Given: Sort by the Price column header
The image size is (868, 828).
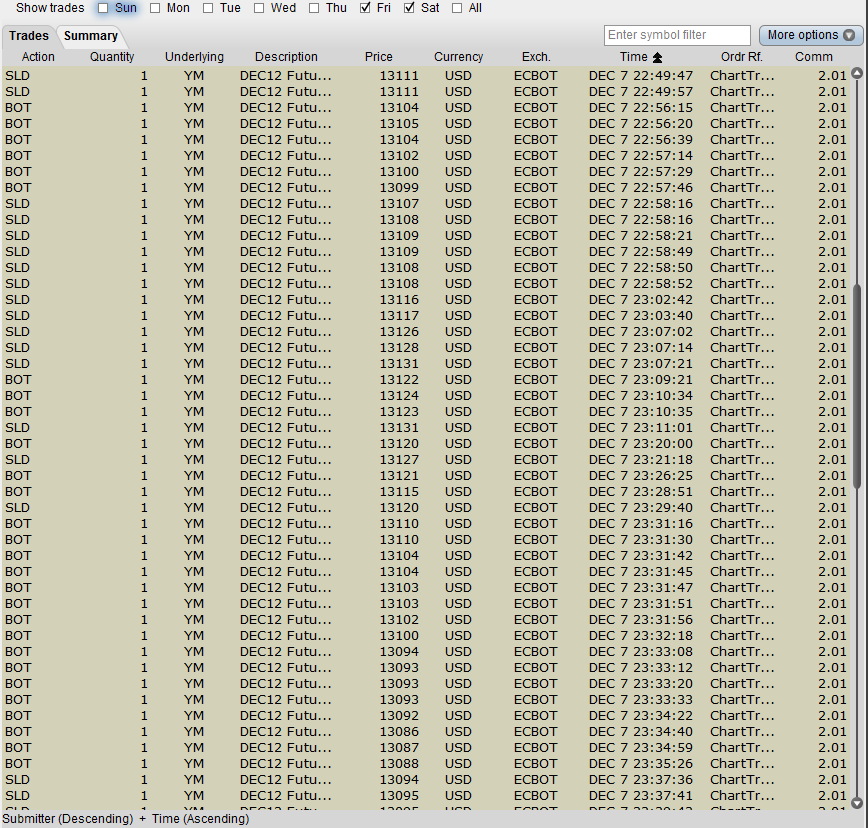Looking at the screenshot, I should (379, 57).
